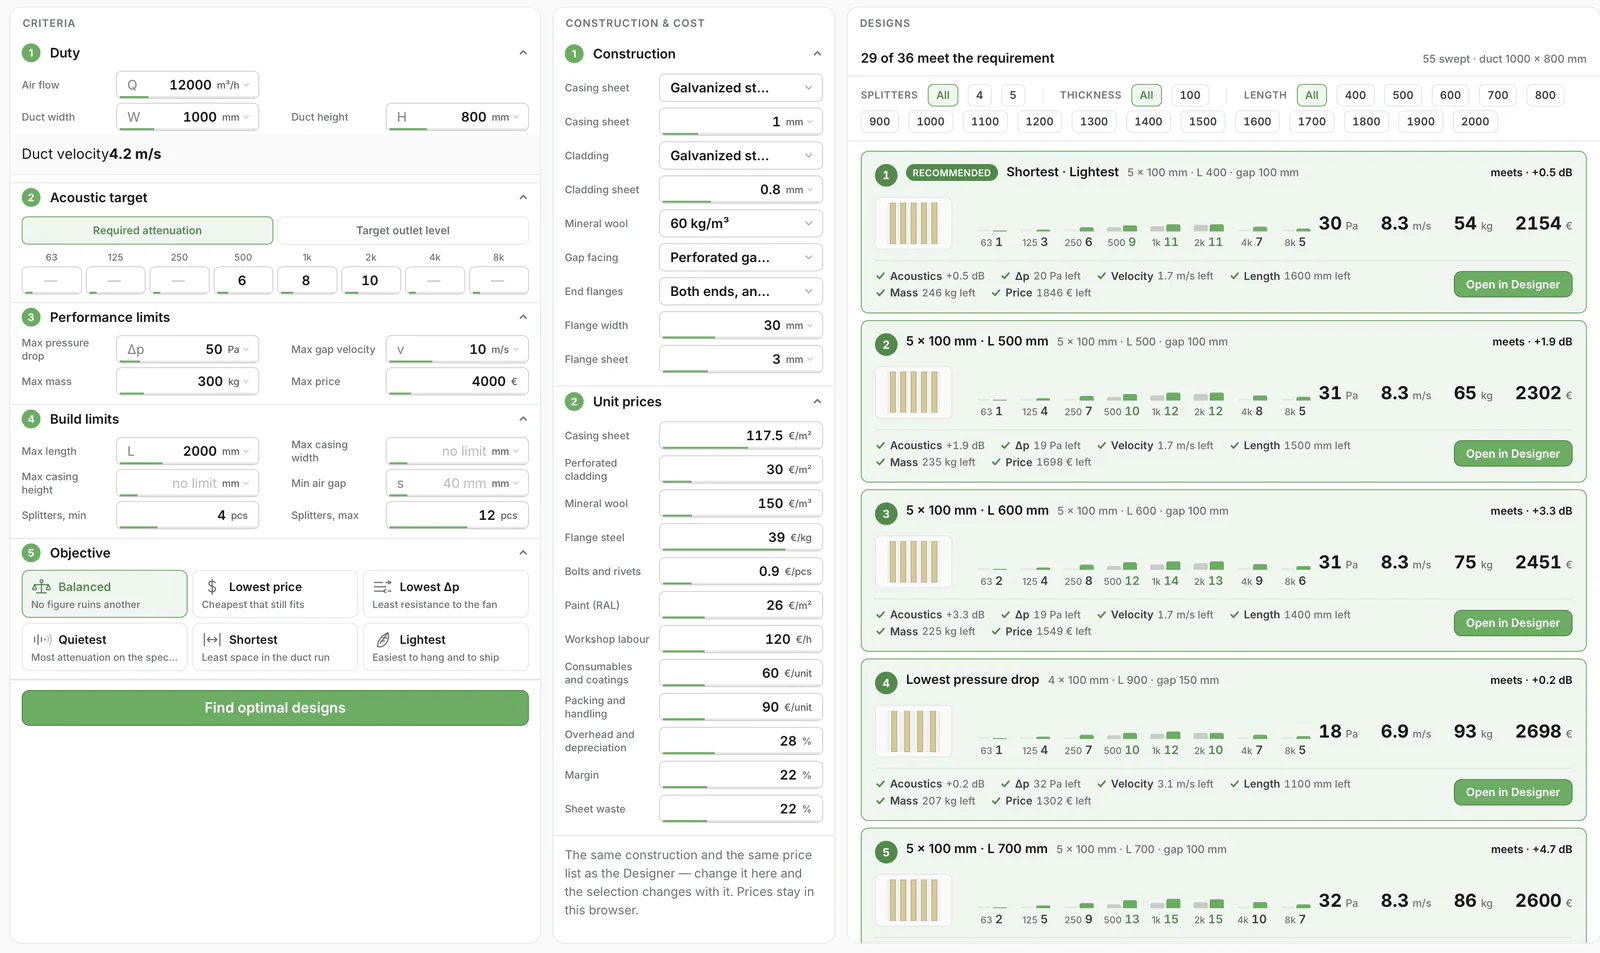Click step 2 badge beside Acoustic target
This screenshot has width=1600, height=953.
point(31,198)
